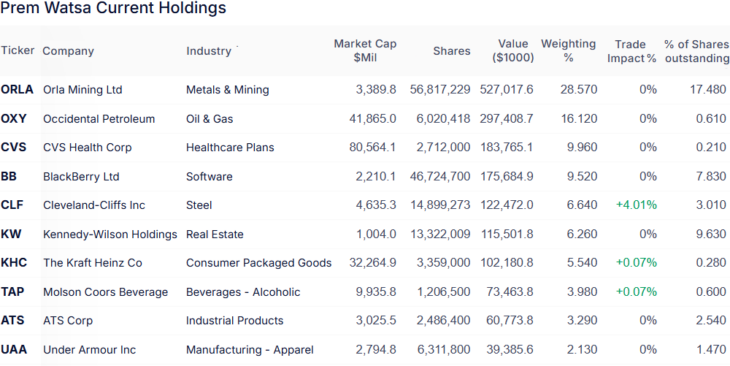Image resolution: width=730 pixels, height=366 pixels.
Task: Open the Under Armour Inc company name
Action: click(89, 350)
